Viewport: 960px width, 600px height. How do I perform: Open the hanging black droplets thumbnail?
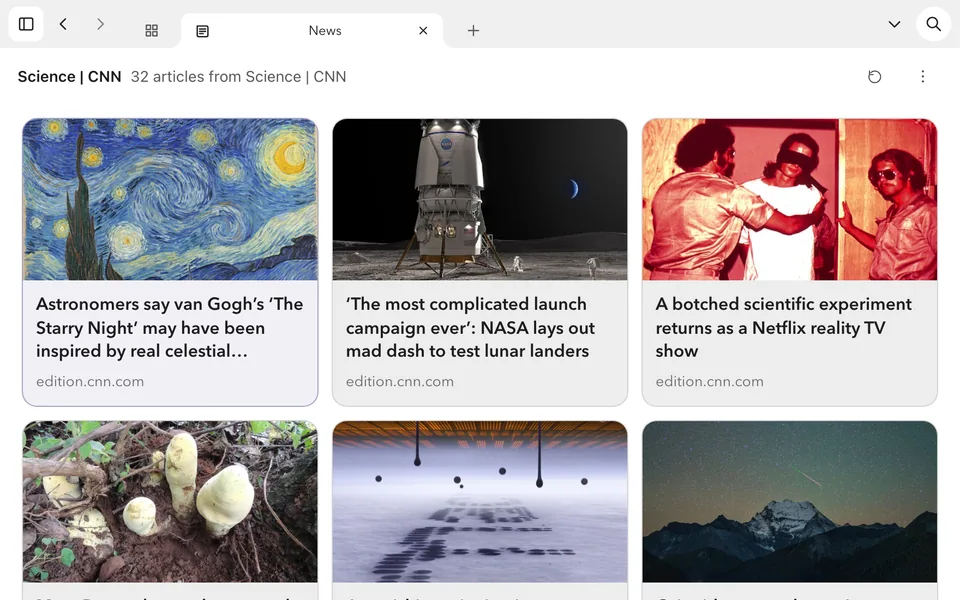pyautogui.click(x=480, y=501)
